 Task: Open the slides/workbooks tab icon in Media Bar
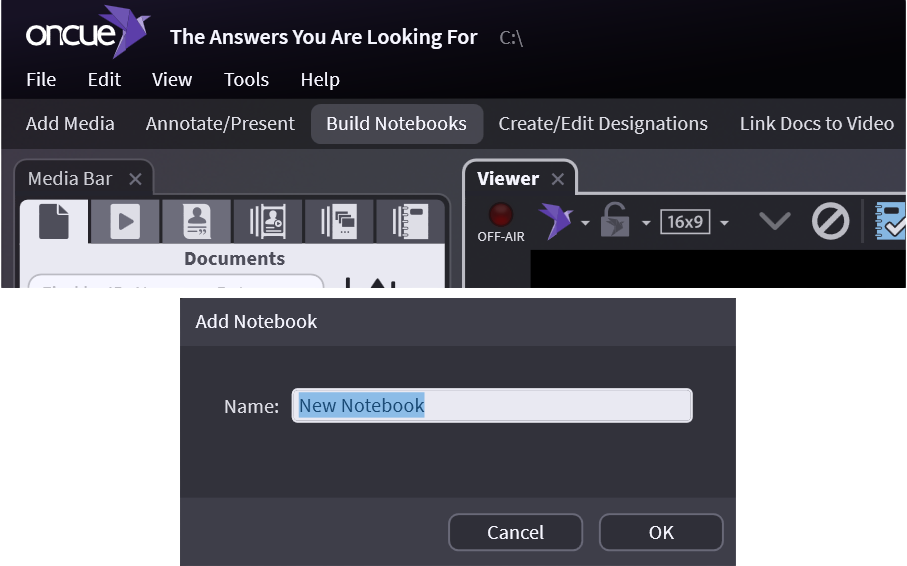pos(338,221)
